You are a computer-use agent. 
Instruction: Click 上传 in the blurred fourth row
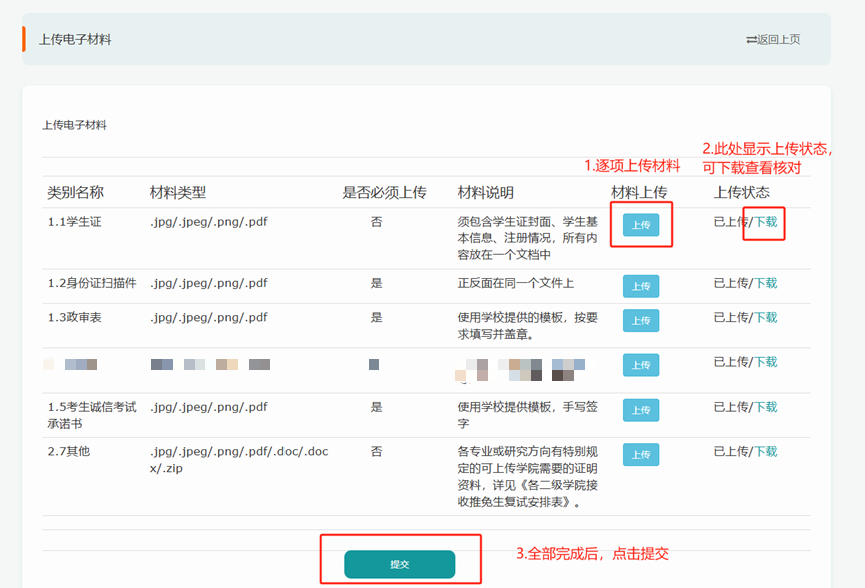point(641,365)
